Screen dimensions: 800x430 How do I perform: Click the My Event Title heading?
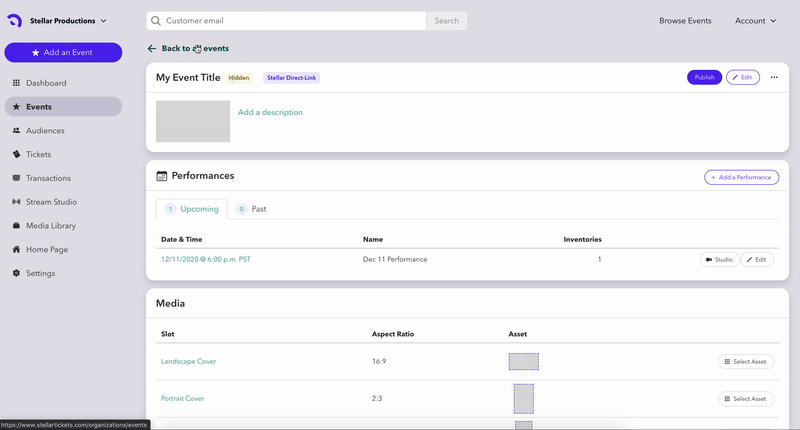(188, 78)
